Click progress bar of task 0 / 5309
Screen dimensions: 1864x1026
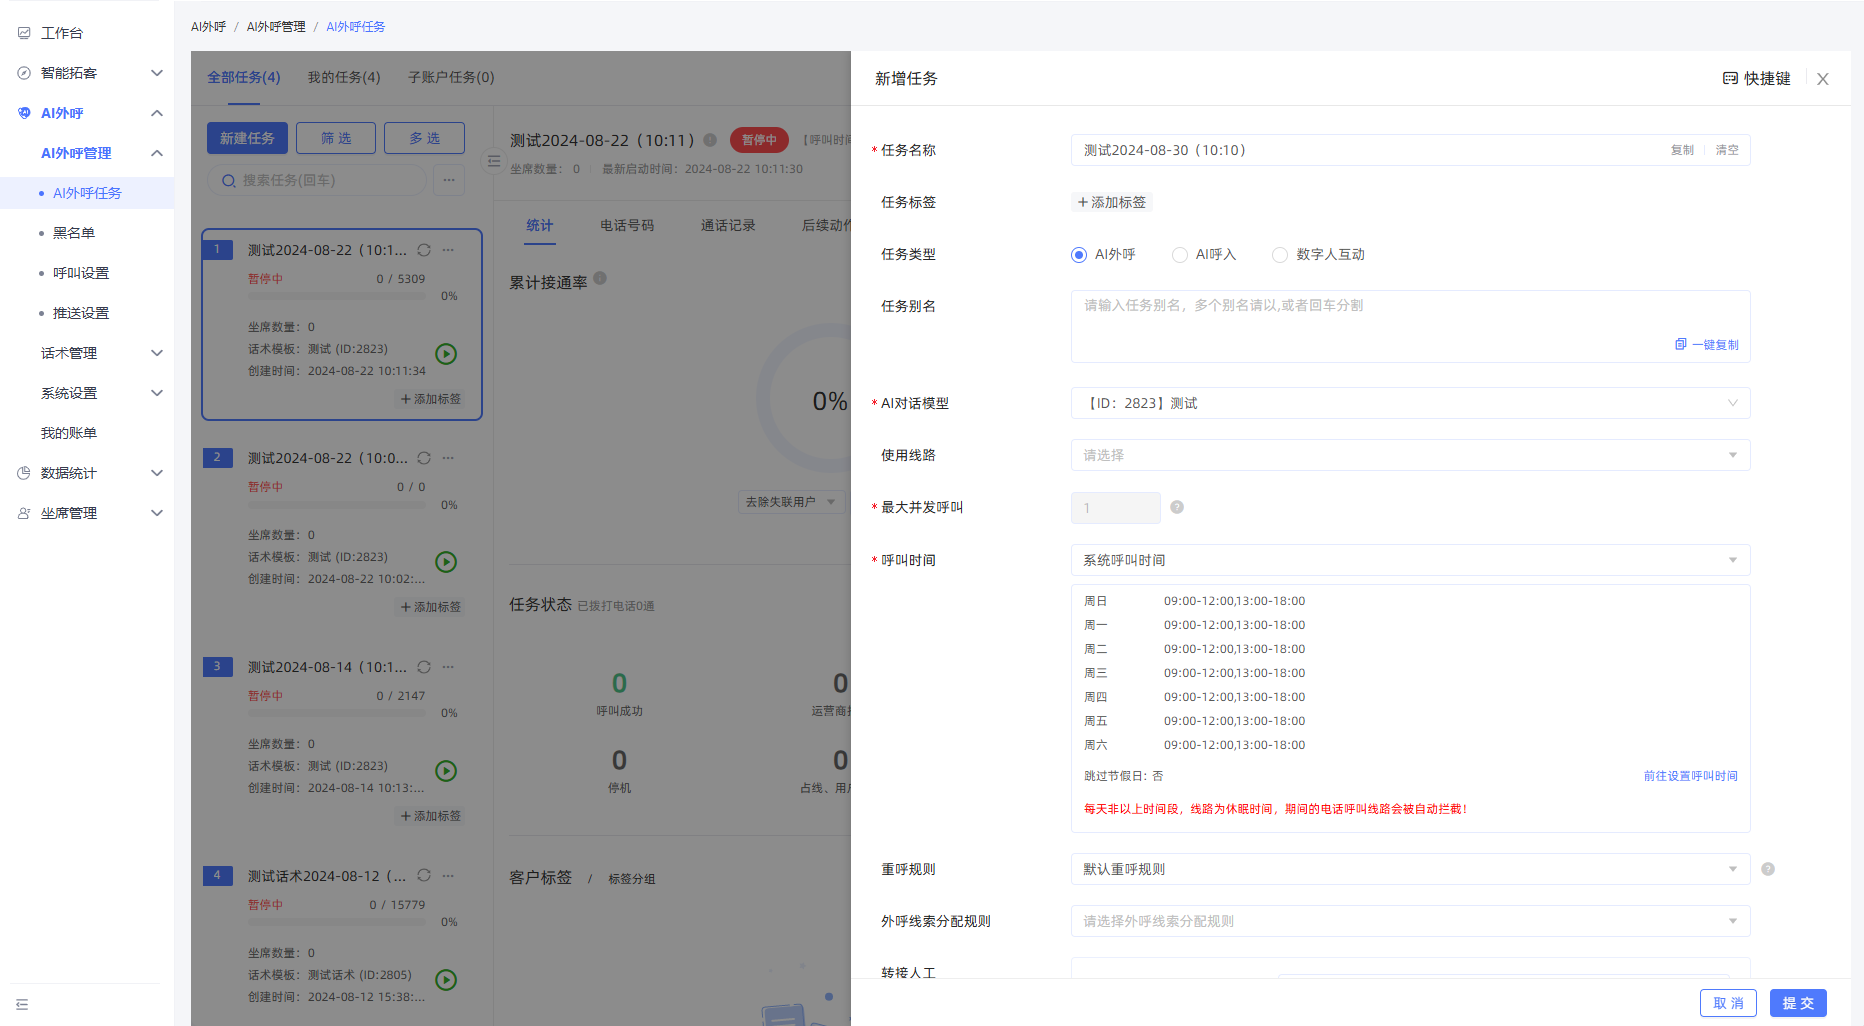tap(339, 296)
